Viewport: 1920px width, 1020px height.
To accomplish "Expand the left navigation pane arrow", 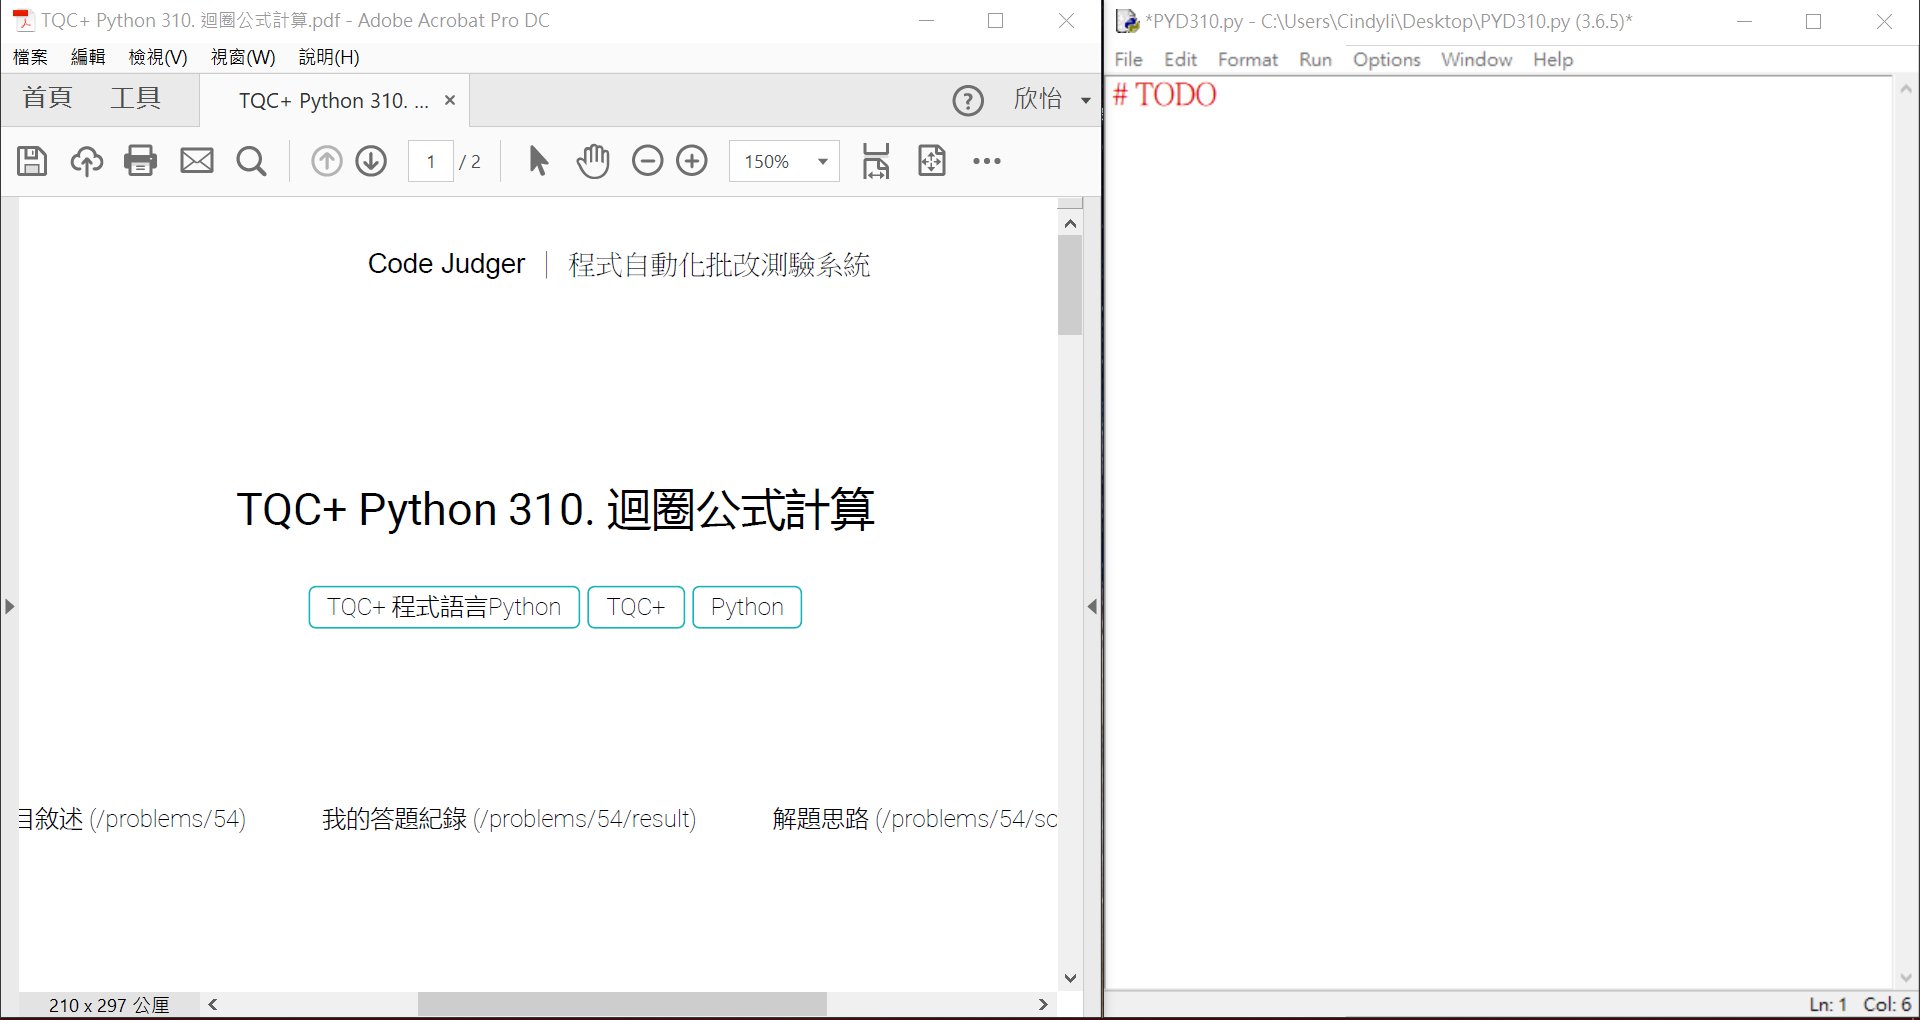I will pos(9,606).
